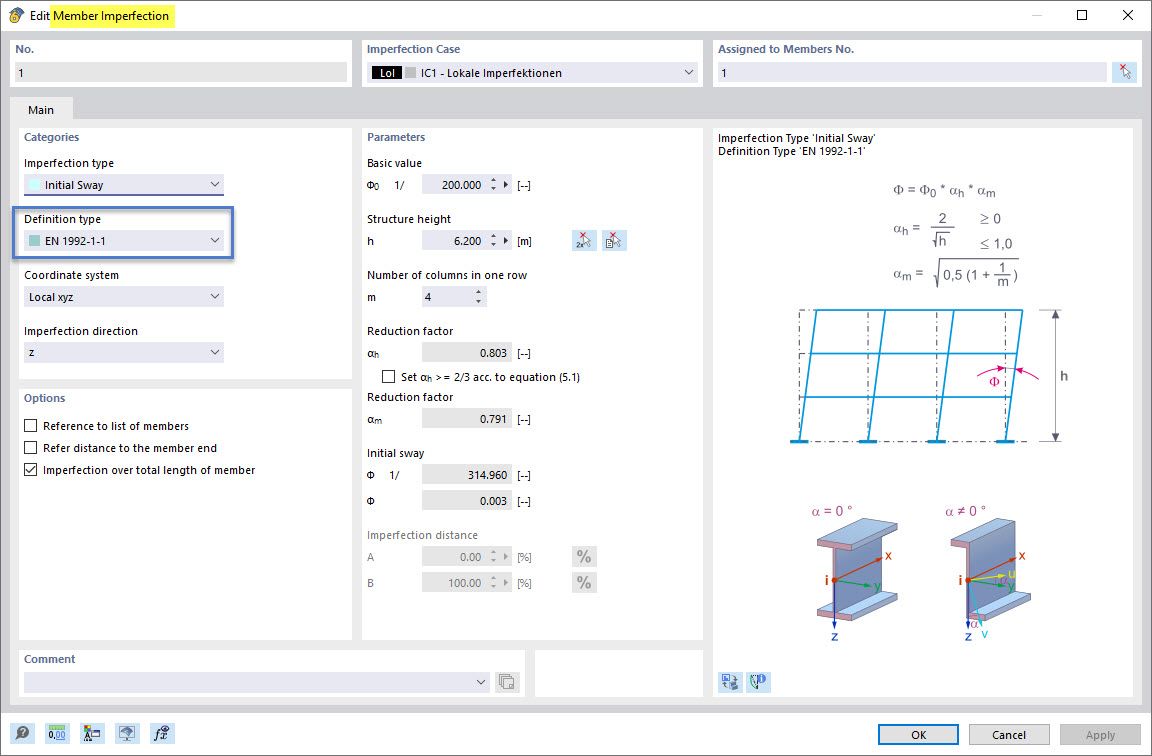Viewport: 1152px width, 756px height.
Task: Click the display properties monitor icon
Action: 127,733
